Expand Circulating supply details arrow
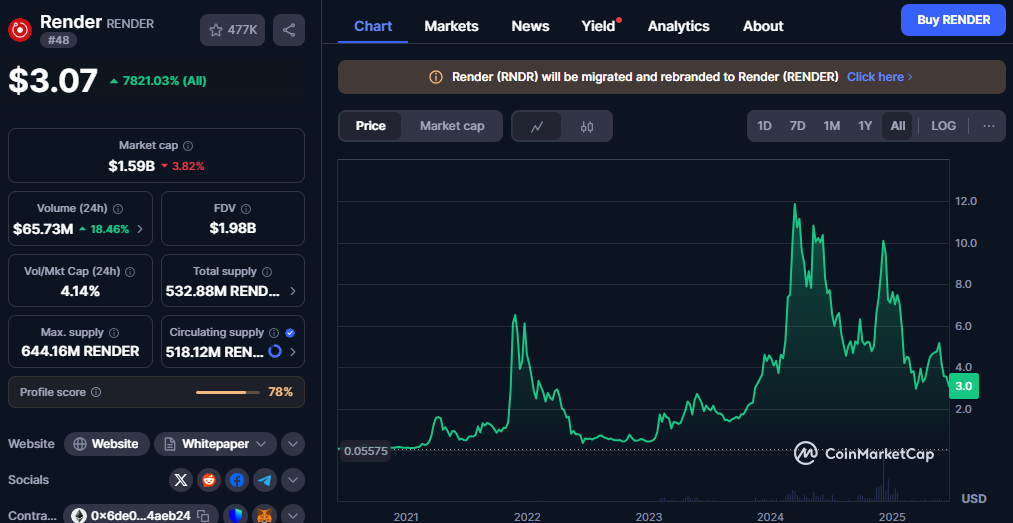The height and width of the screenshot is (523, 1013). pos(293,352)
